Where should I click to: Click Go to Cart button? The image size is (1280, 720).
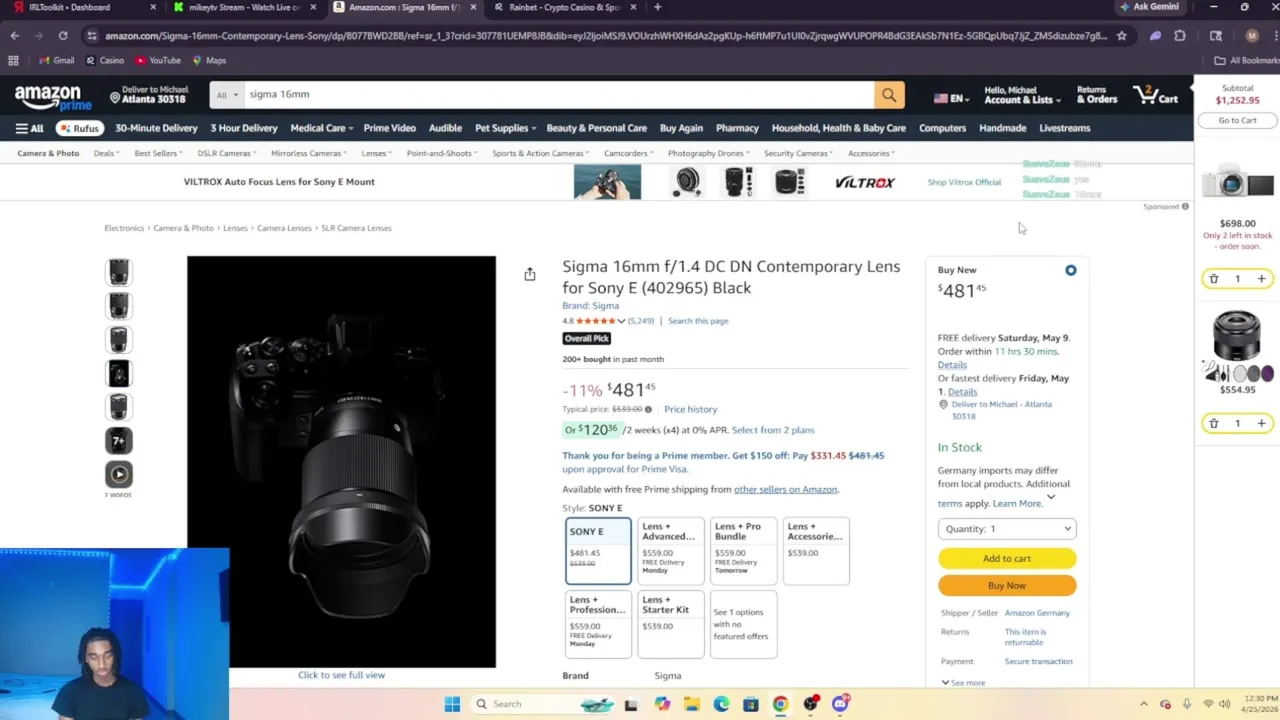[1237, 120]
